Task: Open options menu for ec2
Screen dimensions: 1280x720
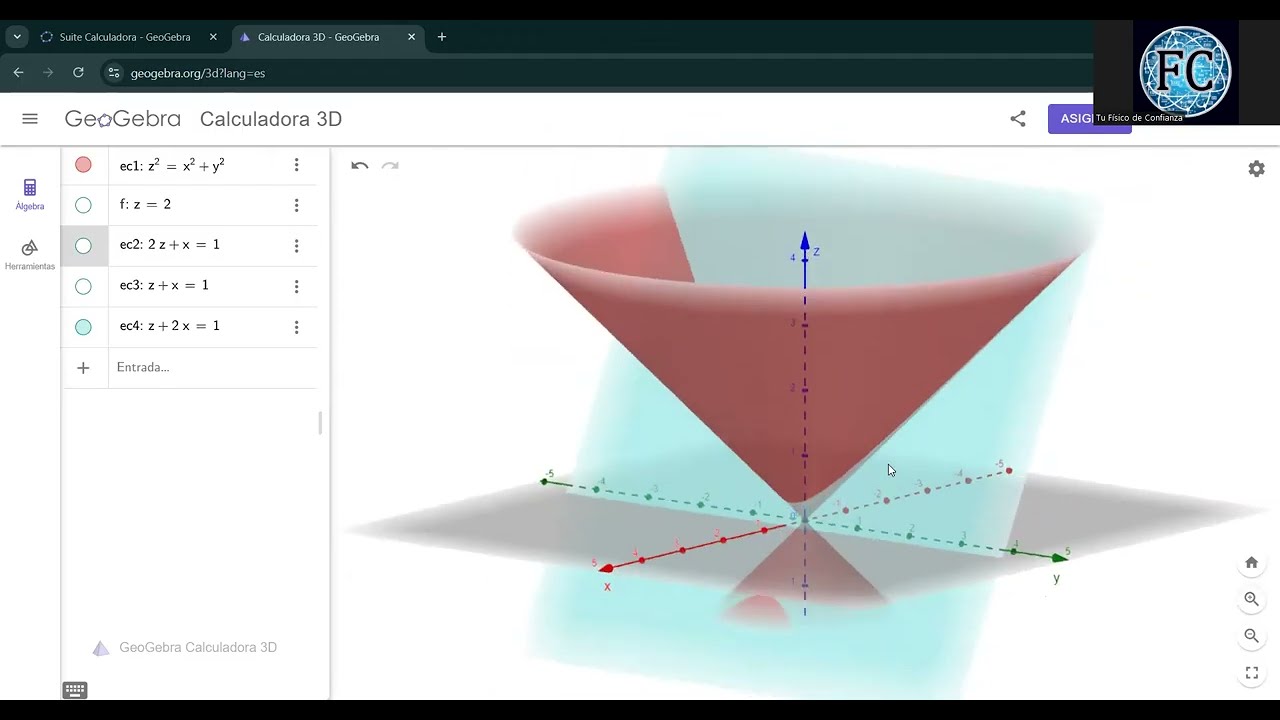Action: [x=296, y=246]
